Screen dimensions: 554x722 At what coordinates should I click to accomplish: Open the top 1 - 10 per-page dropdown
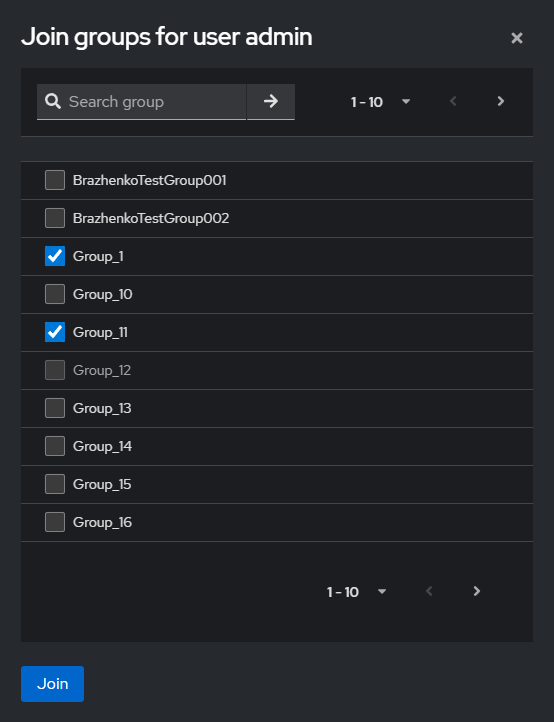tap(380, 102)
